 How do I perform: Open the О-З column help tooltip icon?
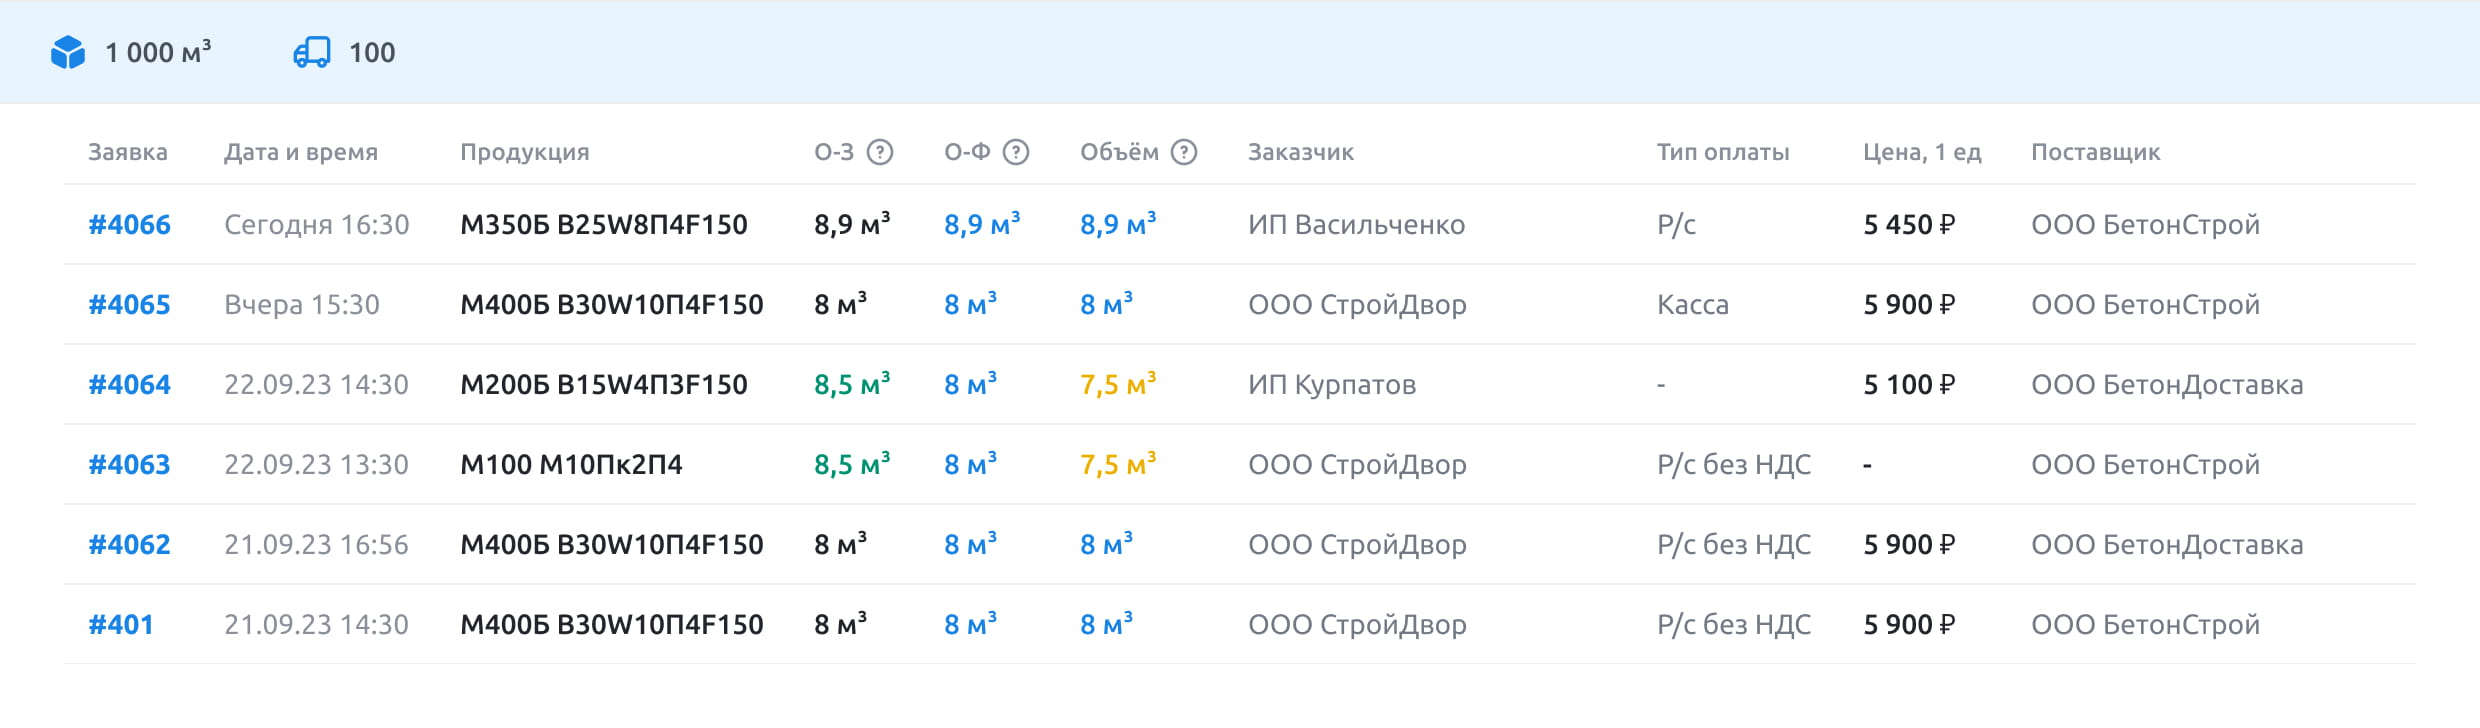(x=878, y=152)
